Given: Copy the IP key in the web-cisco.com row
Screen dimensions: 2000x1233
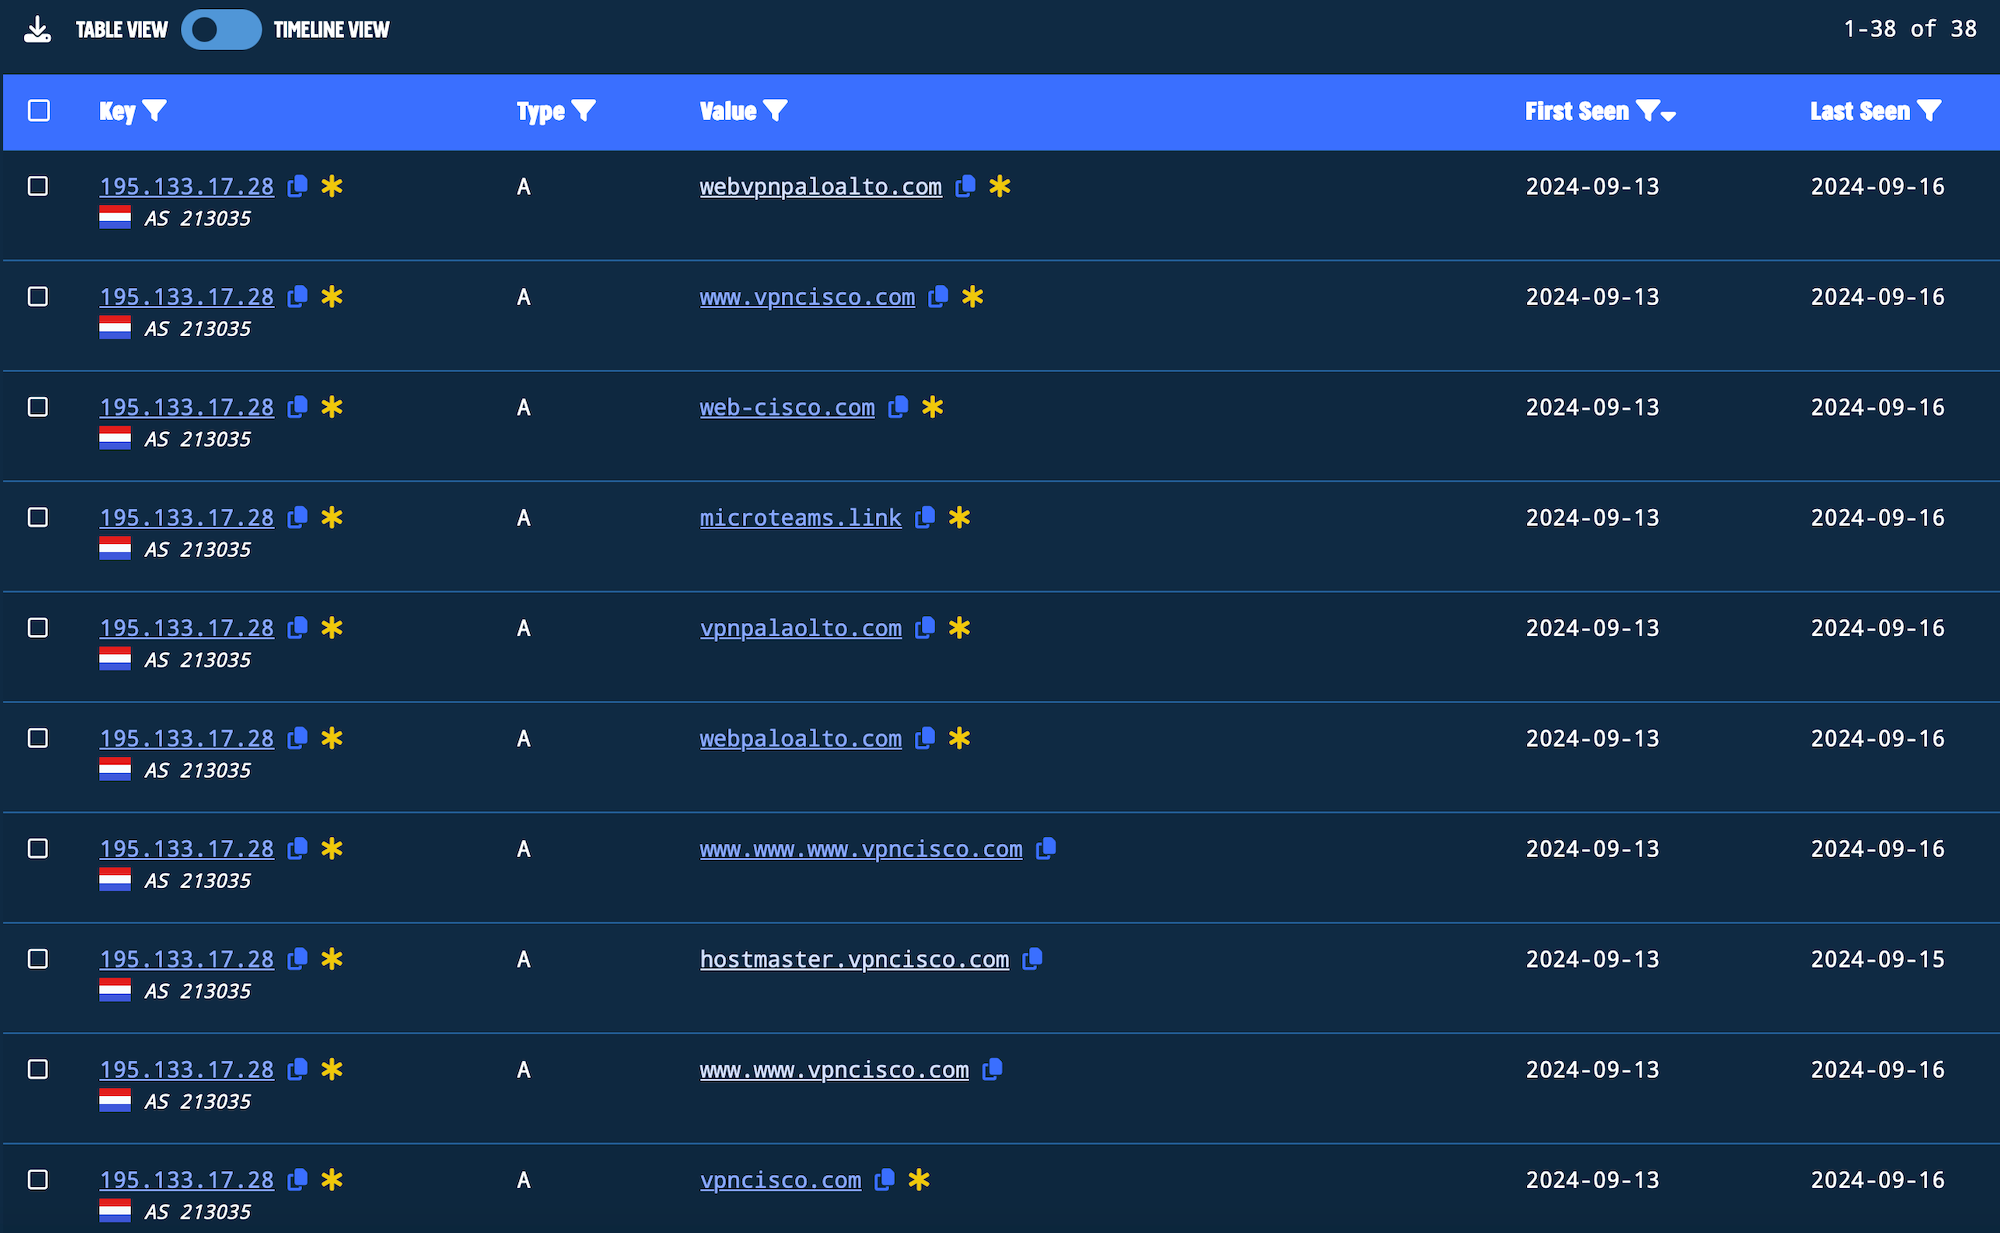Looking at the screenshot, I should [297, 407].
